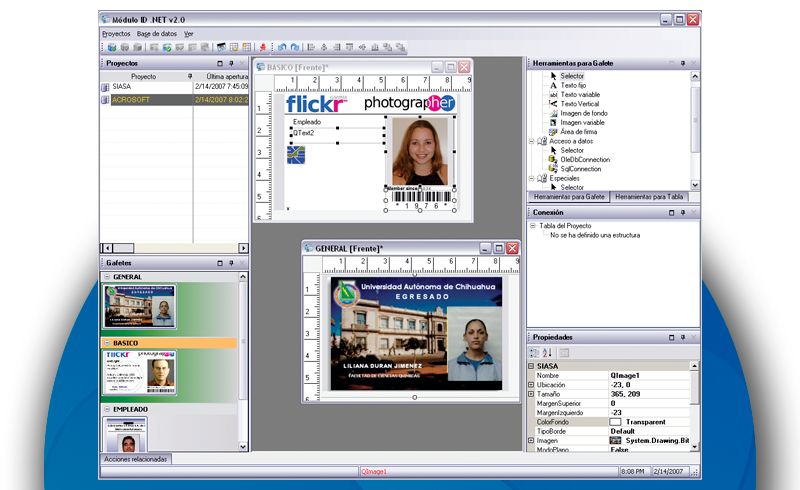Image resolution: width=800 pixels, height=490 pixels.
Task: Expand the Imagen property
Action: [531, 440]
